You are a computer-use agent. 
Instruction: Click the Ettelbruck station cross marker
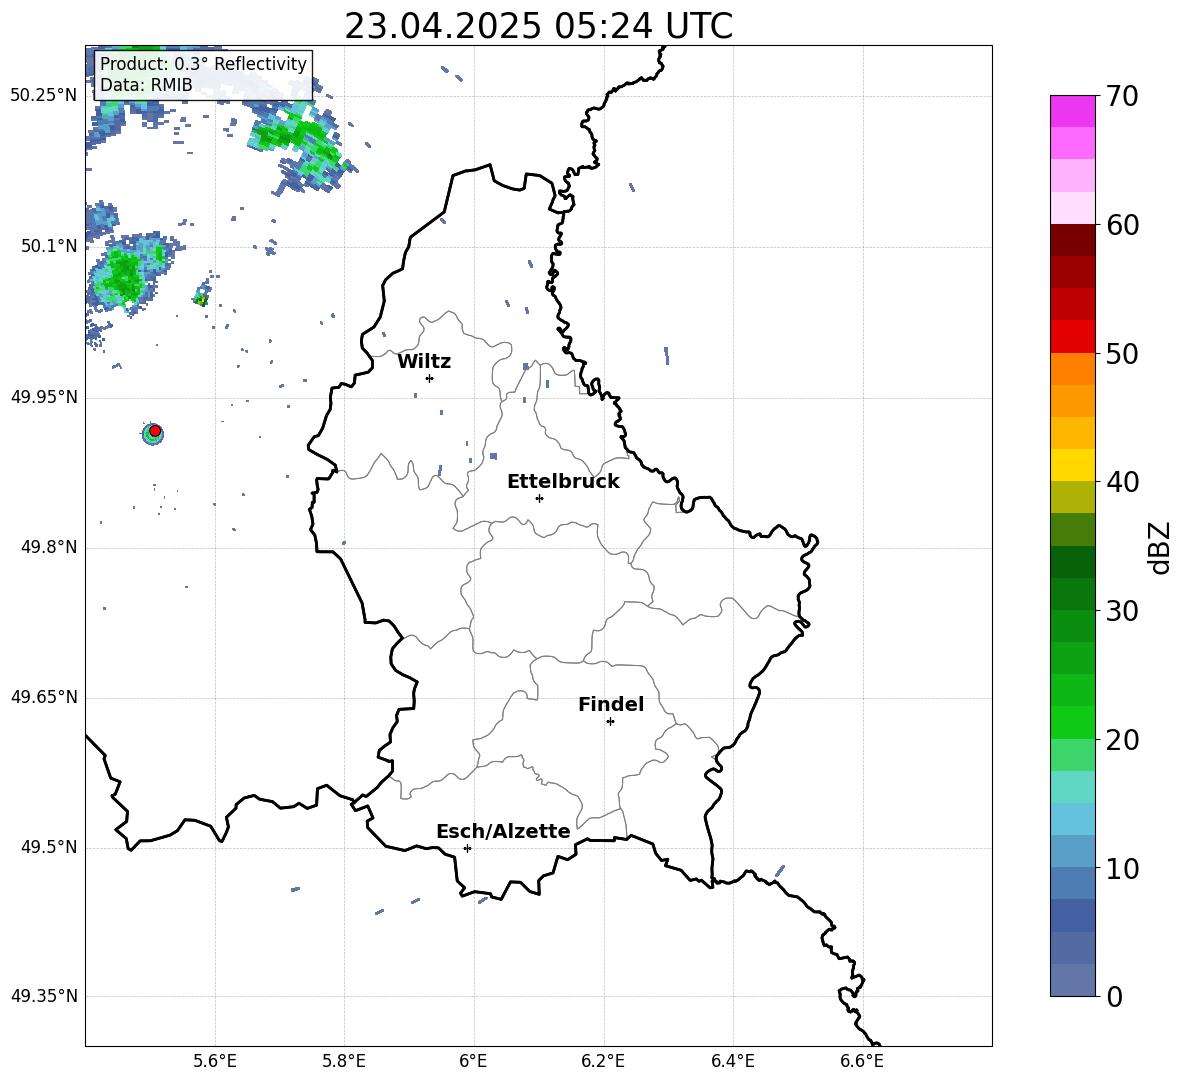539,498
